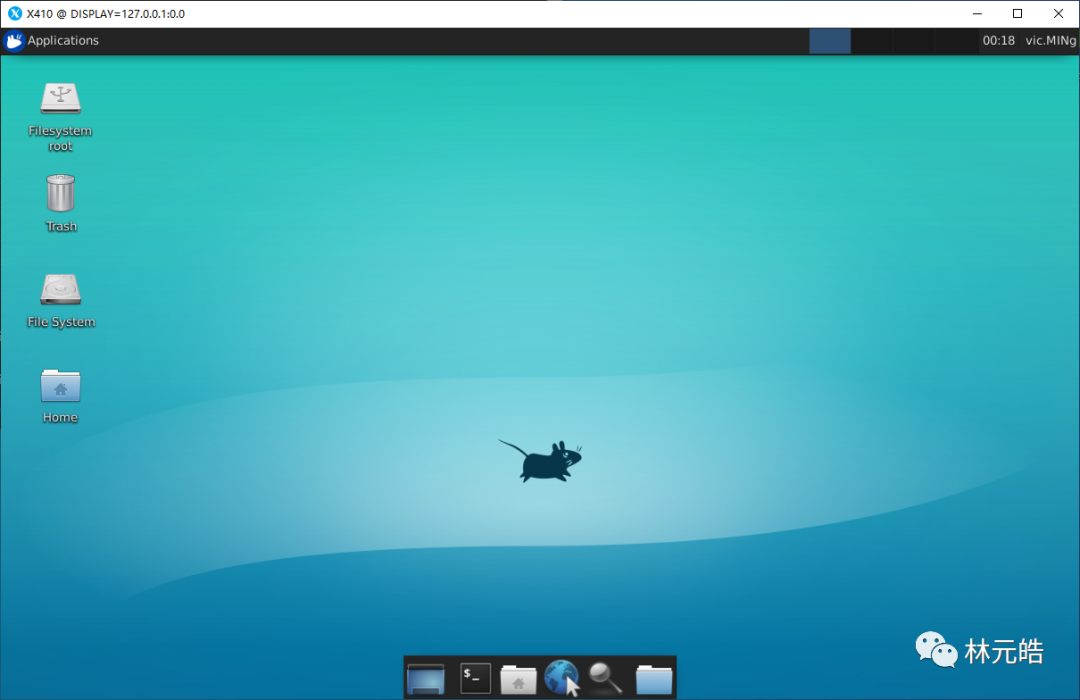Select the Trash desktop icon

click(x=61, y=203)
